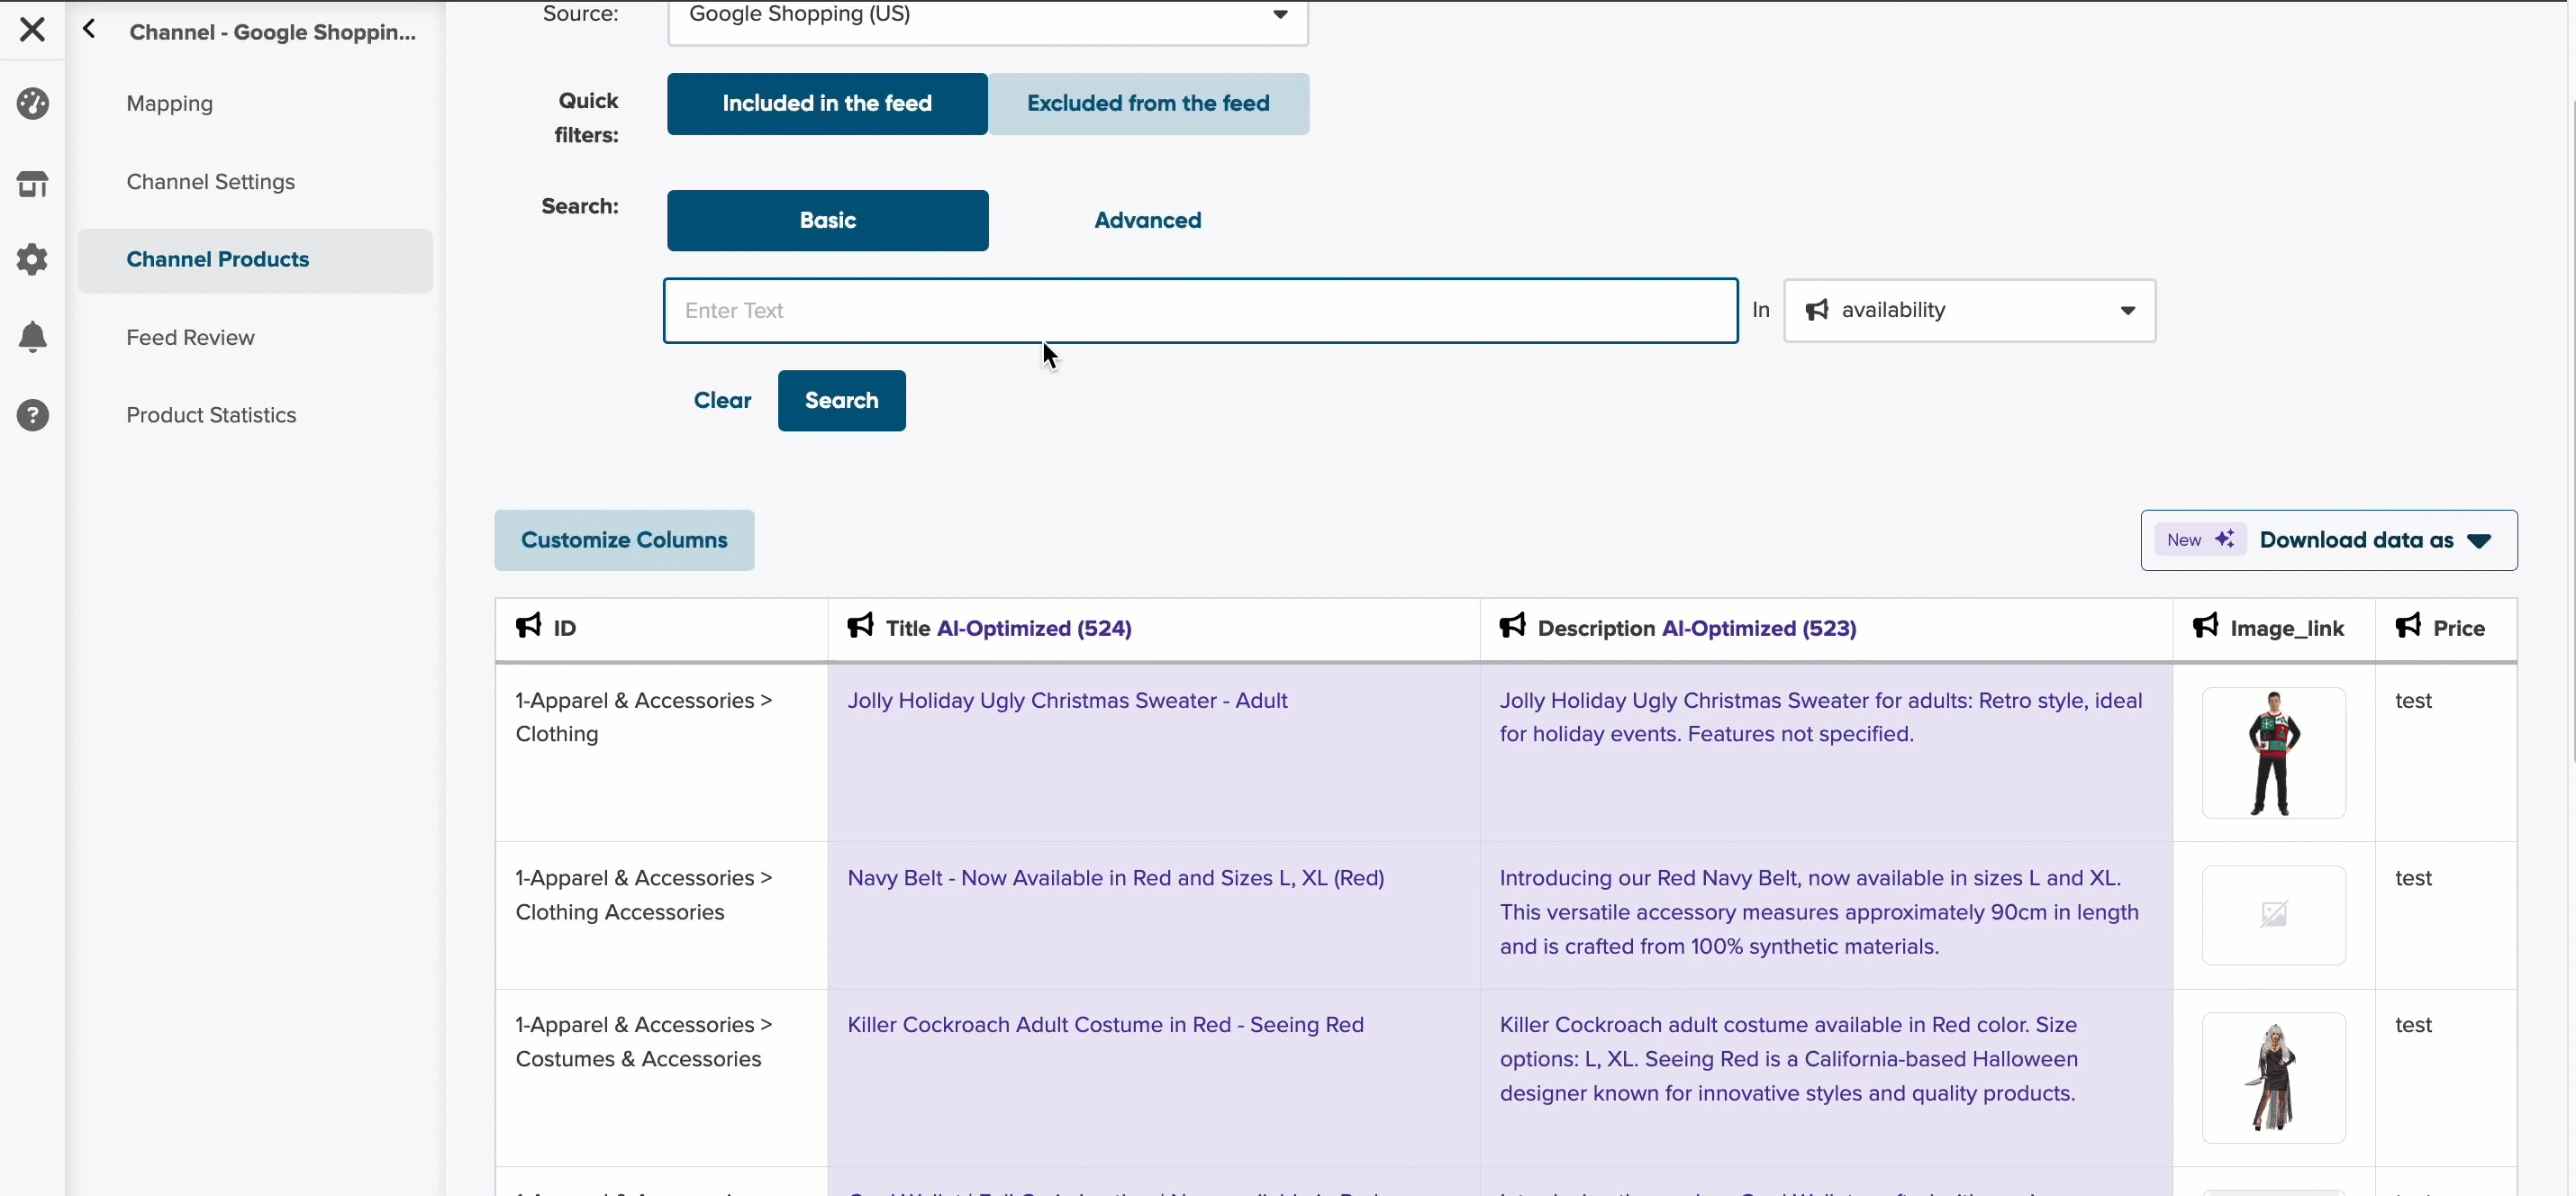Image resolution: width=2576 pixels, height=1196 pixels.
Task: Open the shop storefront icon in the sidebar
Action: click(32, 184)
